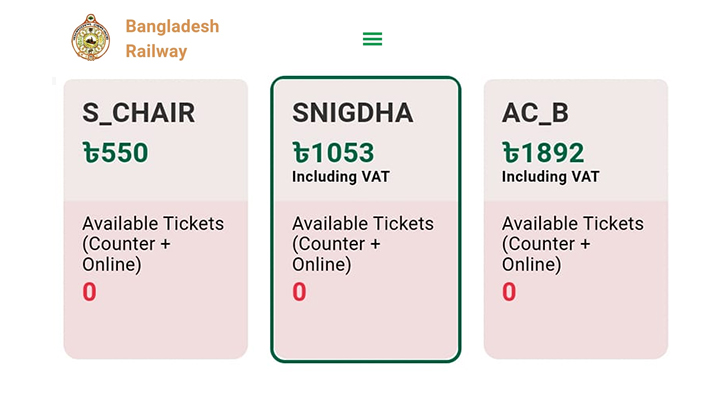725x400 pixels.
Task: Select the S_CHAIR seat class card
Action: coord(156,219)
